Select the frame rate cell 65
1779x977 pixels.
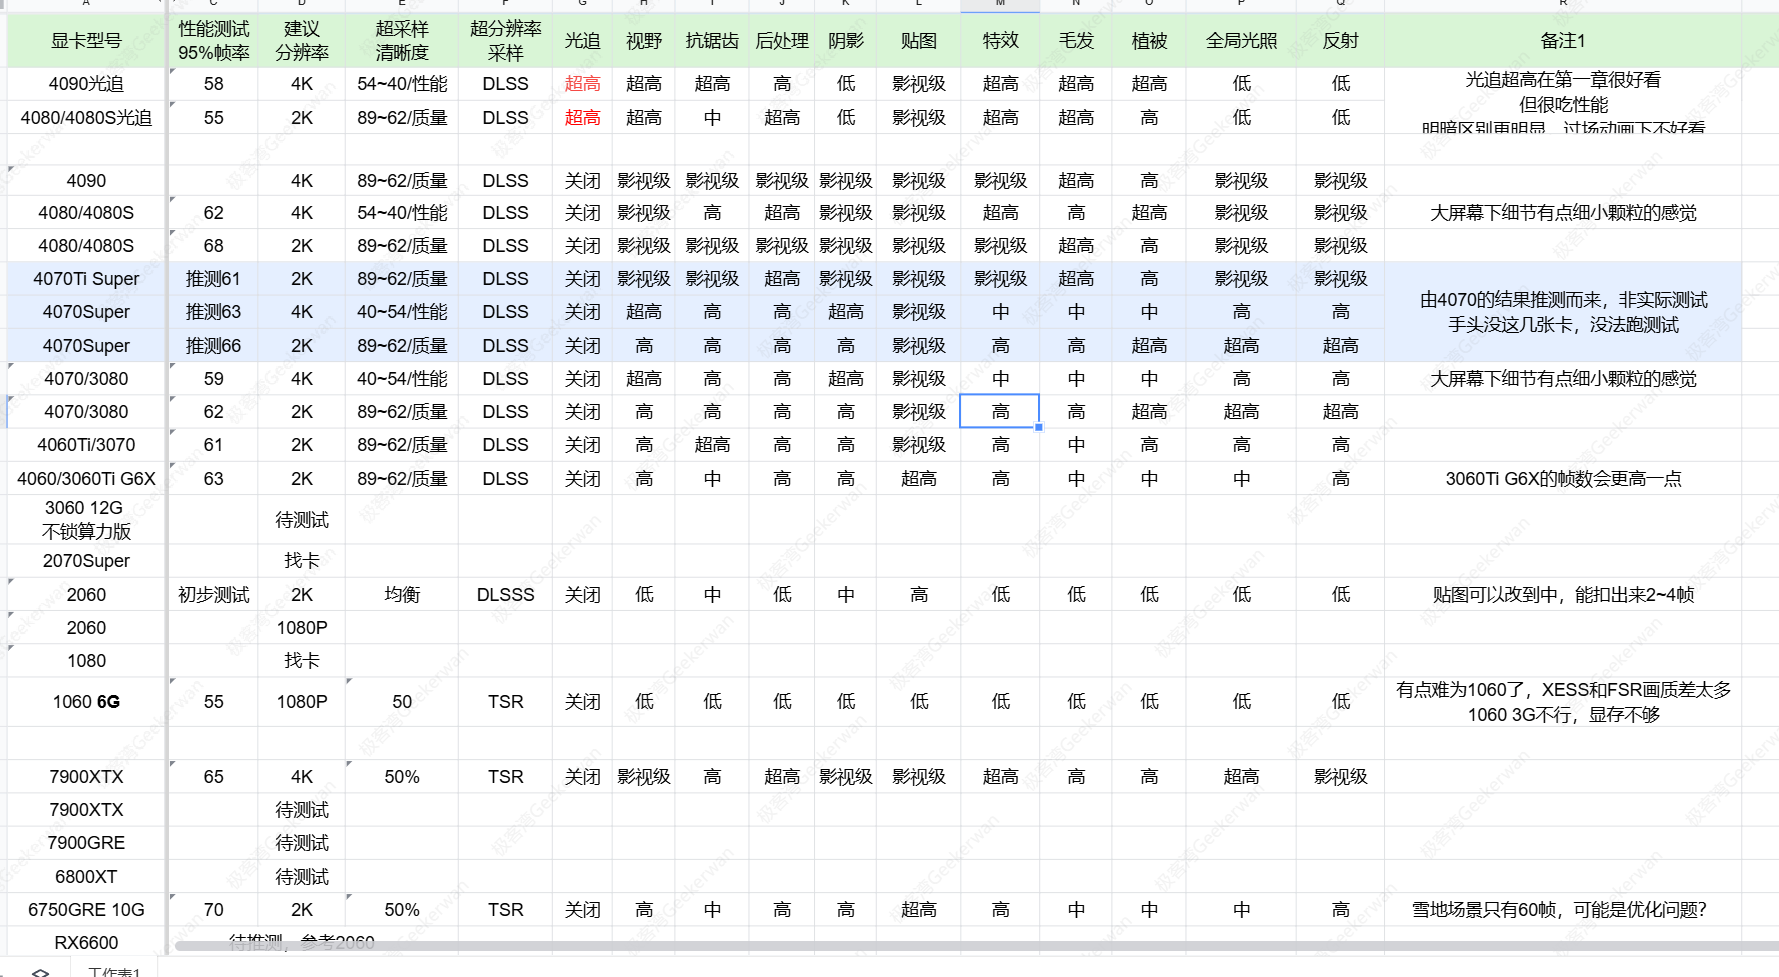tap(213, 777)
